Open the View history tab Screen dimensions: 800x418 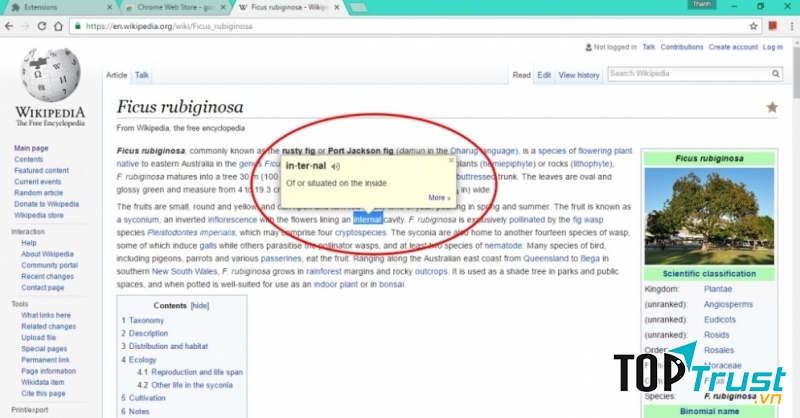tap(579, 75)
